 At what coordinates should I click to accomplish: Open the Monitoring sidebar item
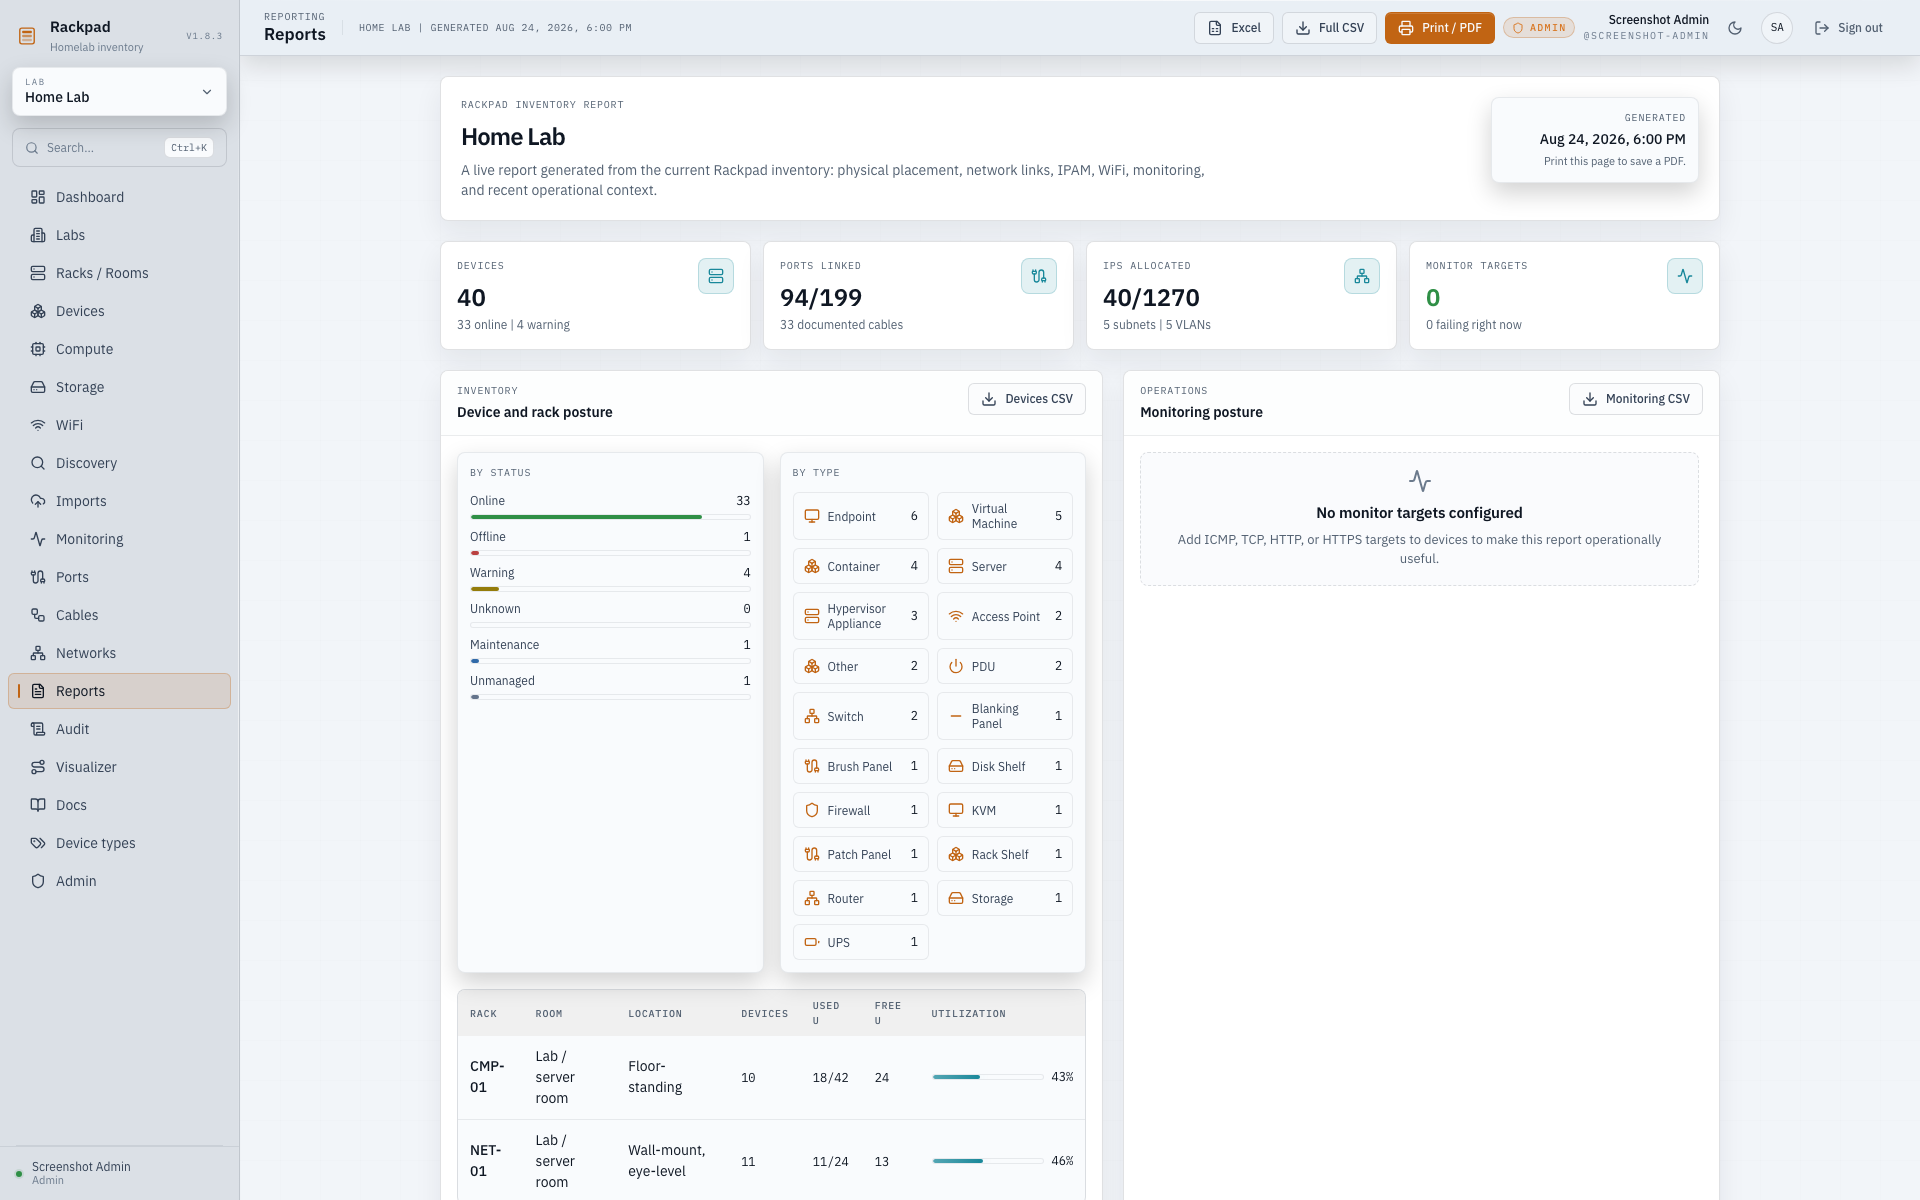pos(119,539)
